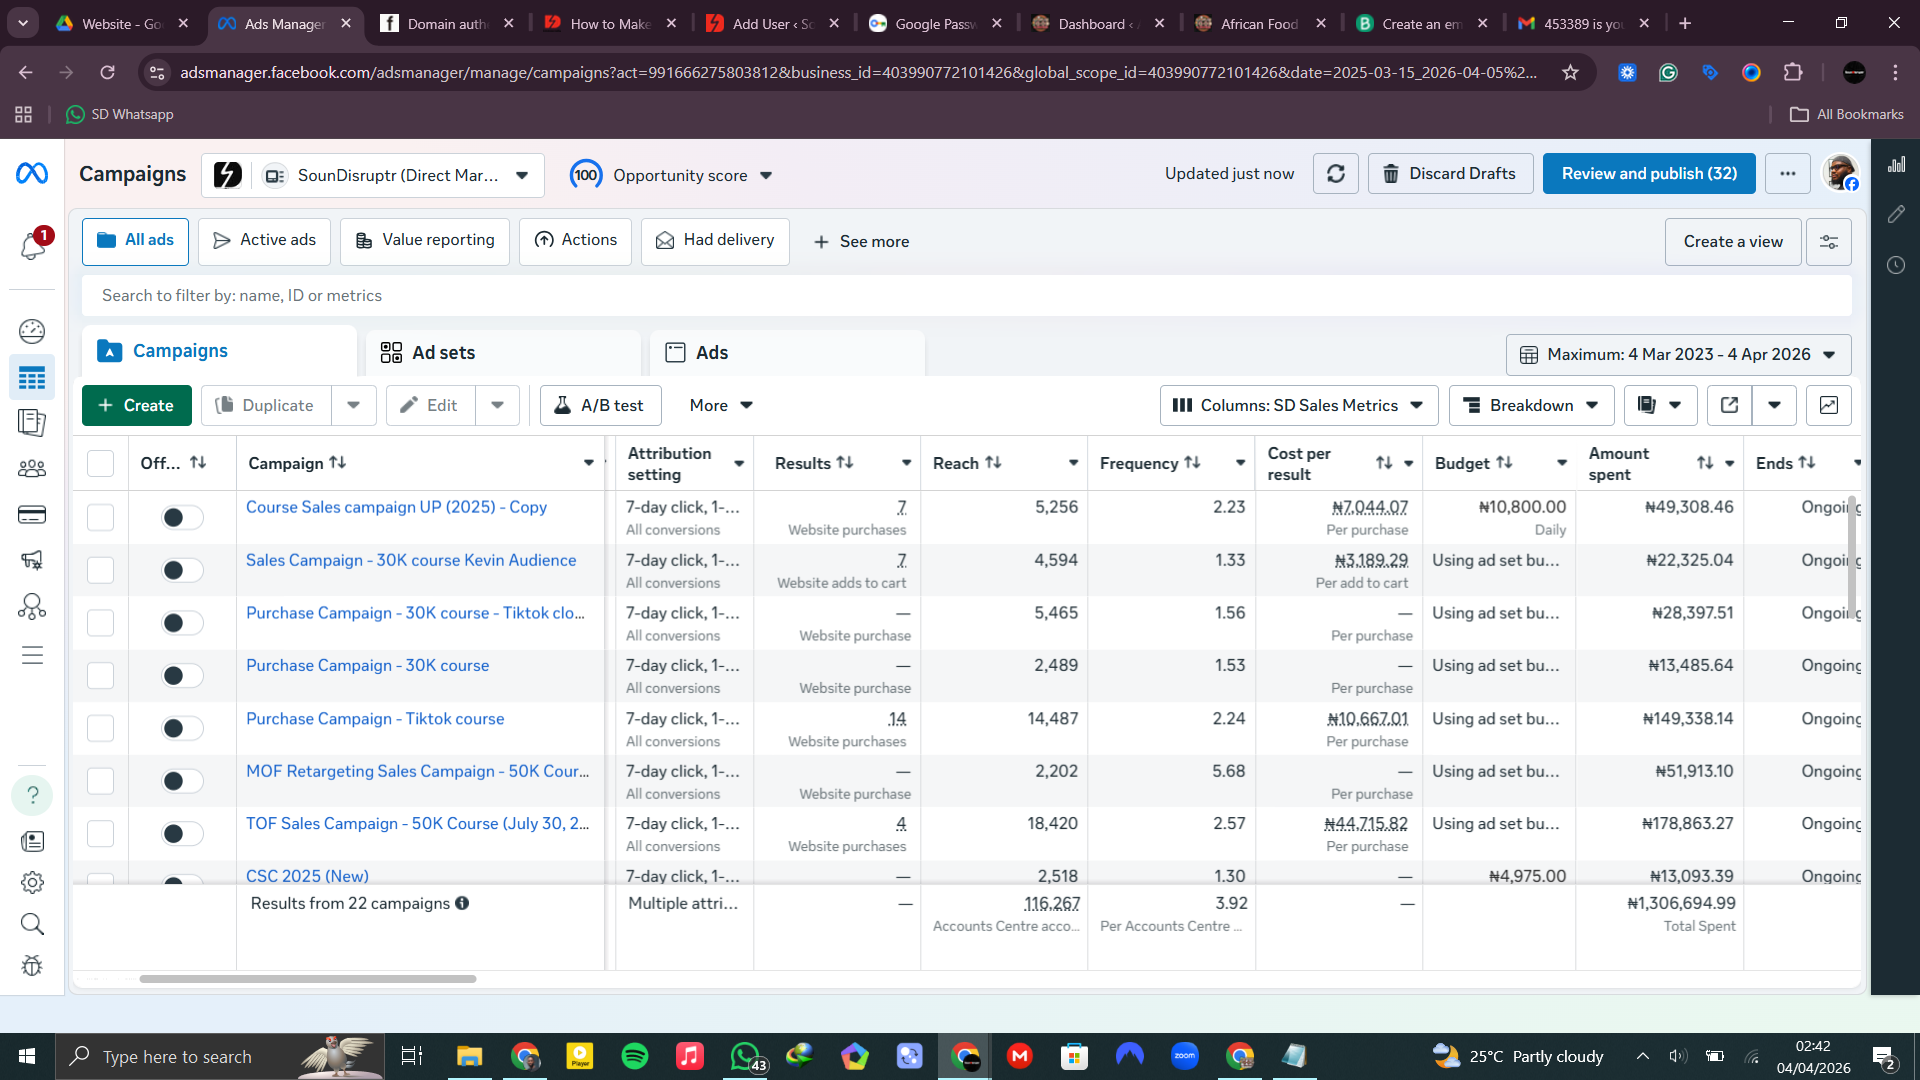Open the edit pencil icon on right rail
Viewport: 1920px width, 1080px height.
coord(1896,214)
